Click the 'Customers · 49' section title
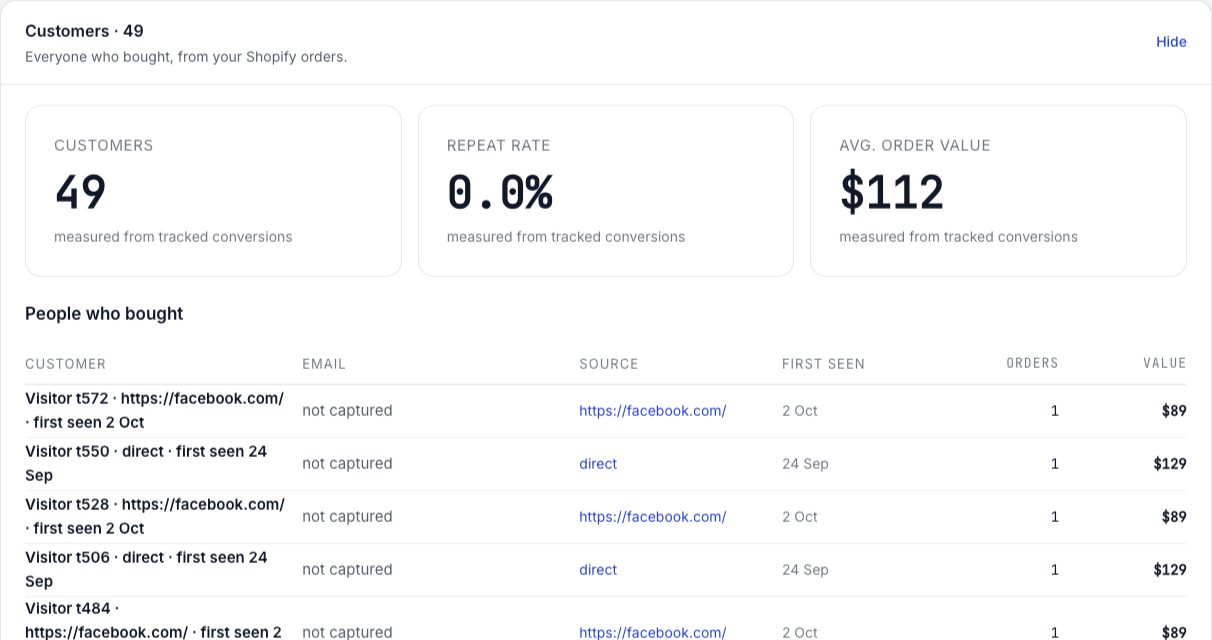The image size is (1212, 640). tap(84, 31)
